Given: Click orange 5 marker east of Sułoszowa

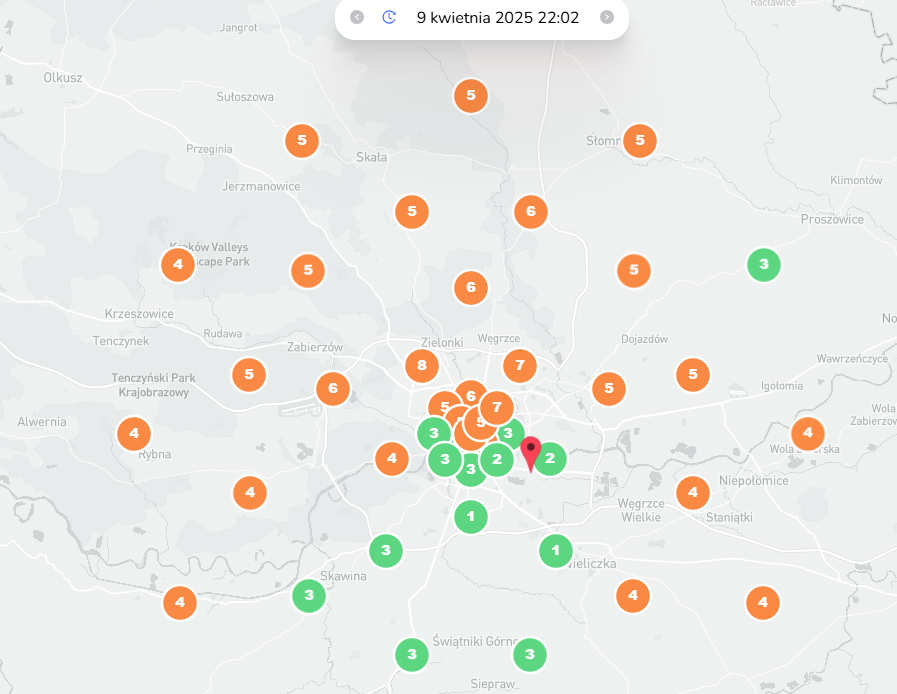Looking at the screenshot, I should (301, 141).
